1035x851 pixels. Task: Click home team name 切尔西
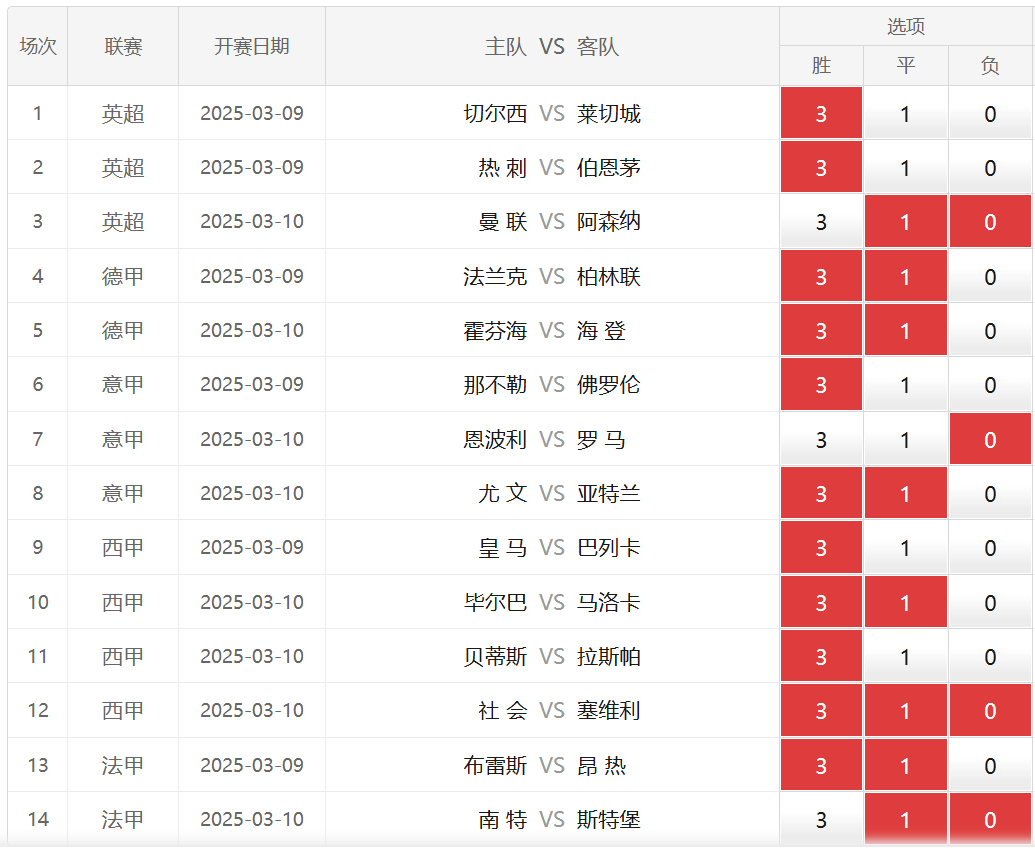coord(495,114)
